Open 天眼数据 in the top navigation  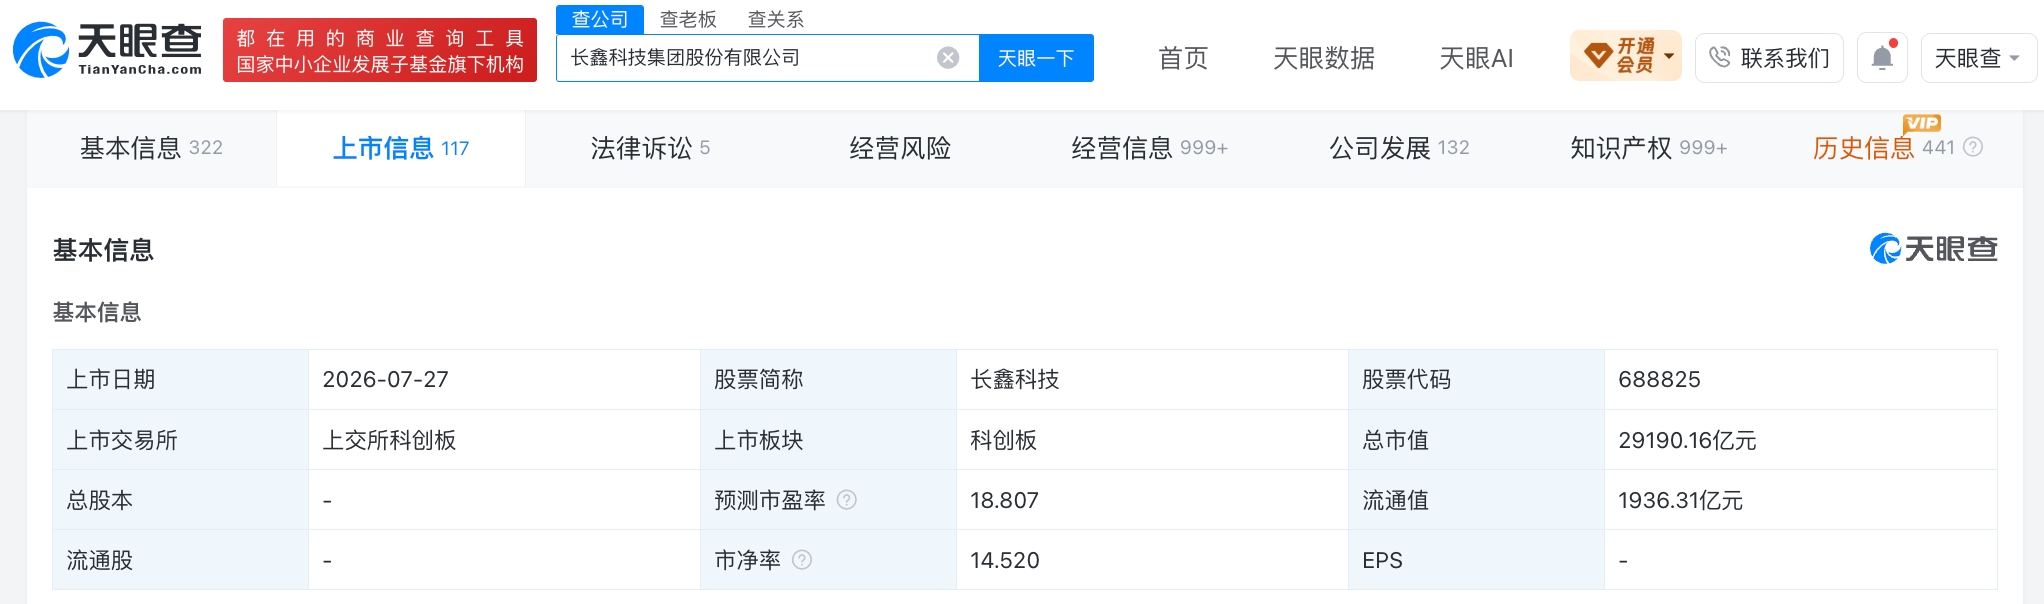pyautogui.click(x=1324, y=58)
